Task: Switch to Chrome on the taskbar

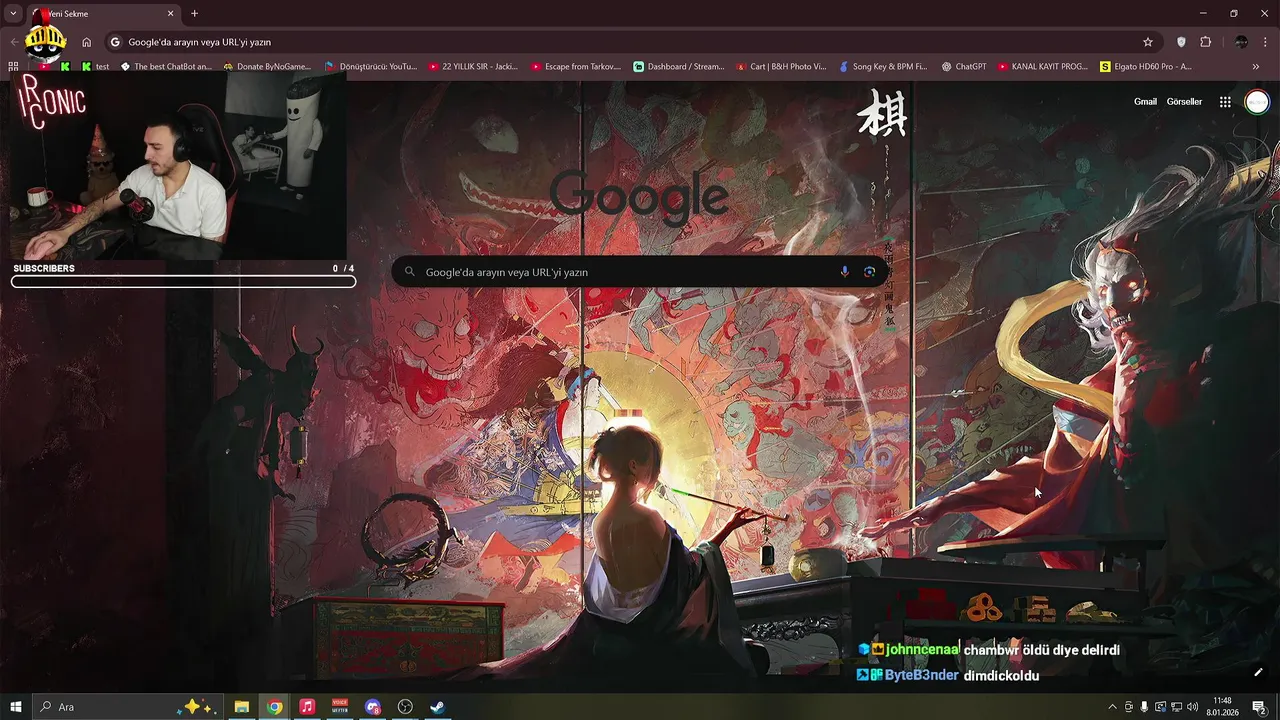Action: 274,707
